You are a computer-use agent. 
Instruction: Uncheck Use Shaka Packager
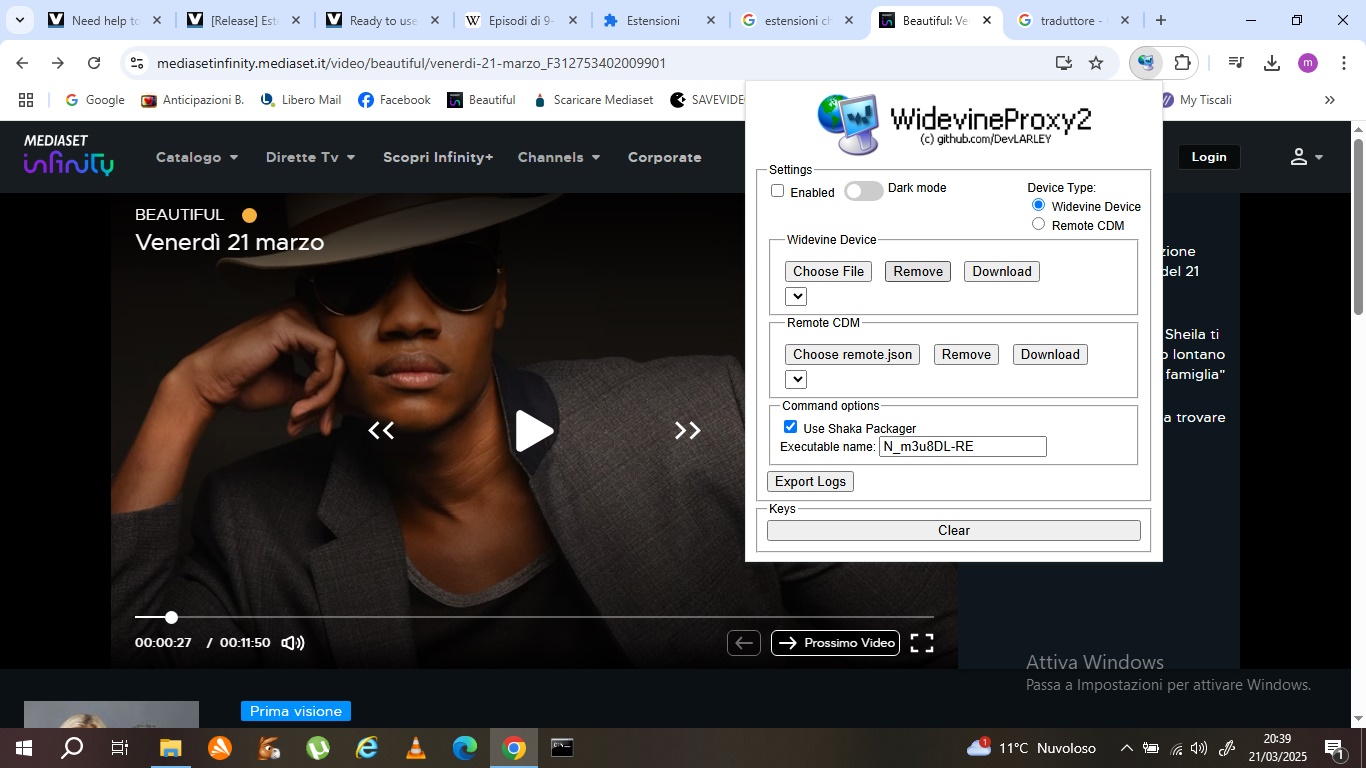click(x=790, y=427)
